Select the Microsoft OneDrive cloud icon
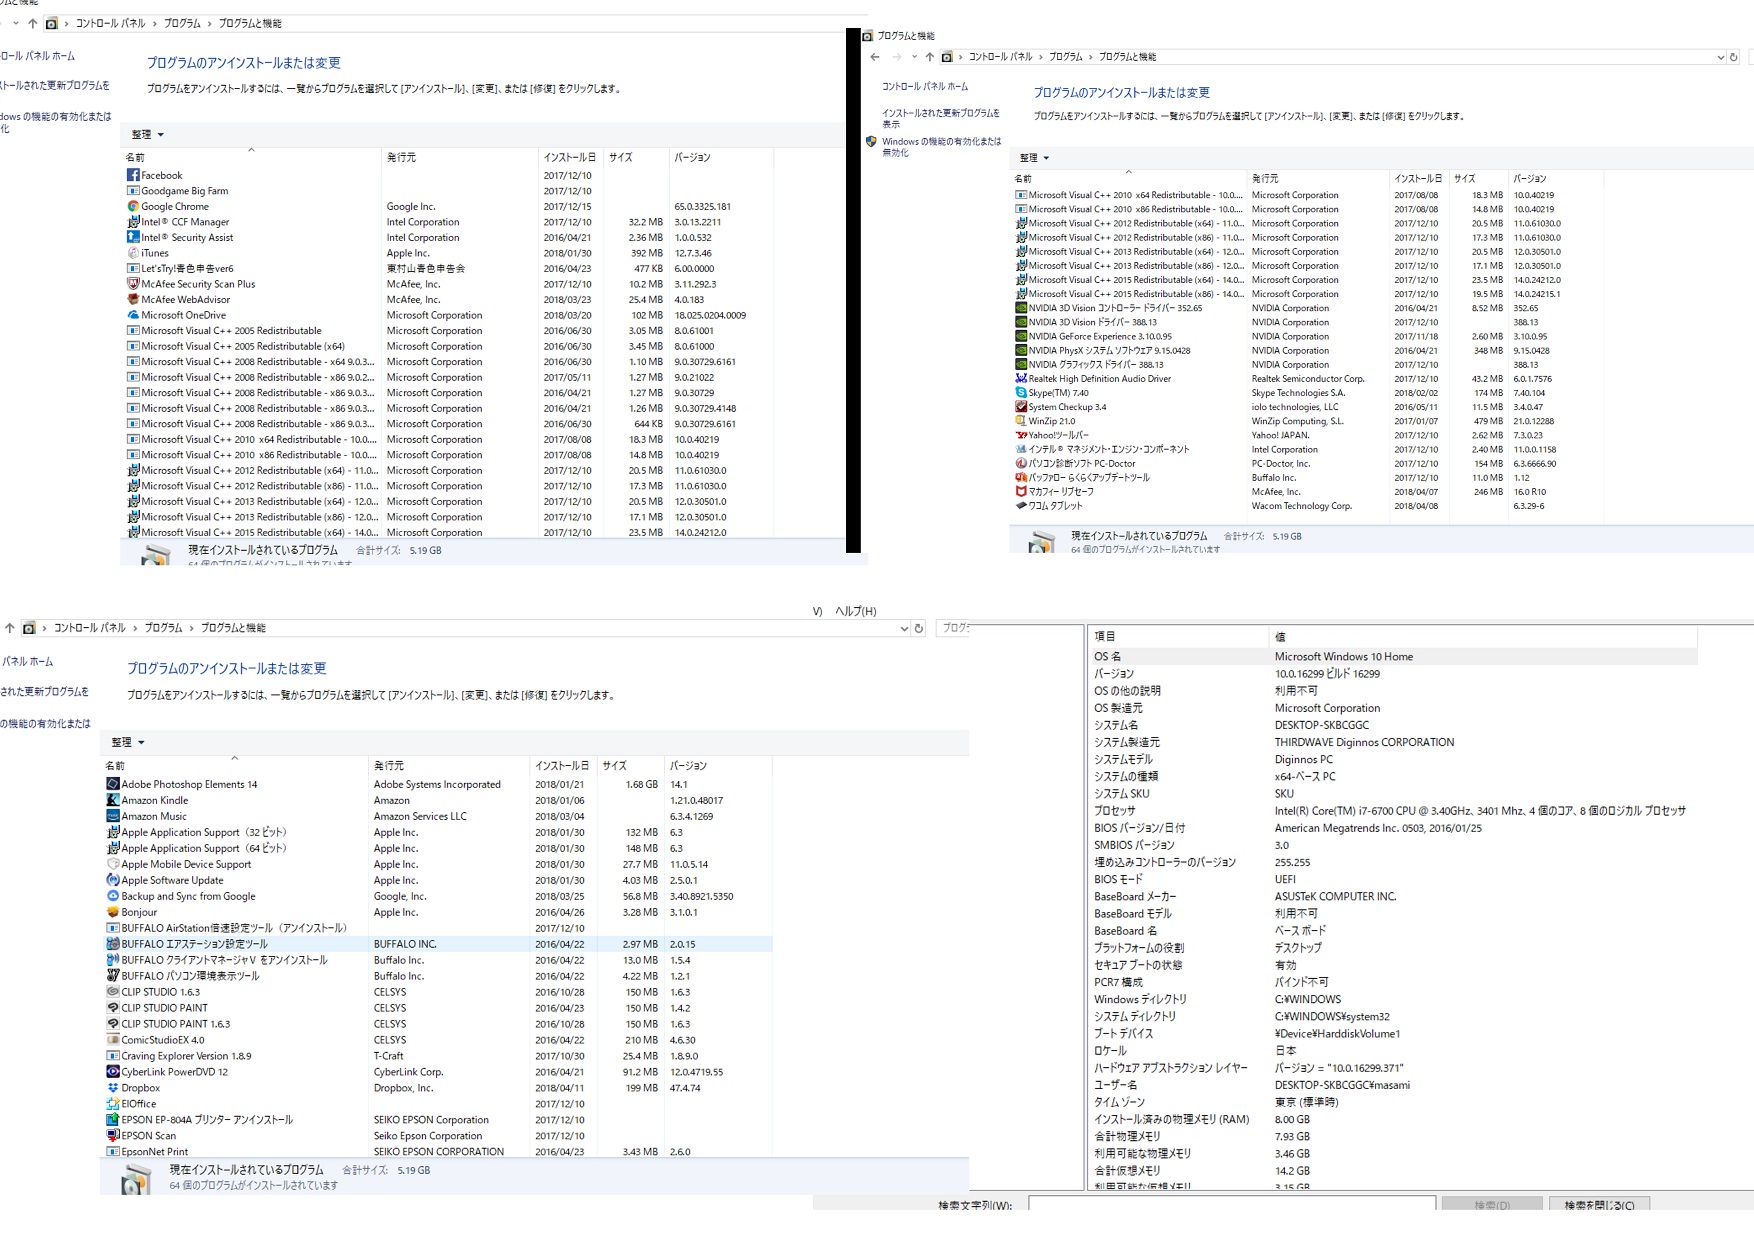This screenshot has width=1754, height=1240. pos(133,315)
